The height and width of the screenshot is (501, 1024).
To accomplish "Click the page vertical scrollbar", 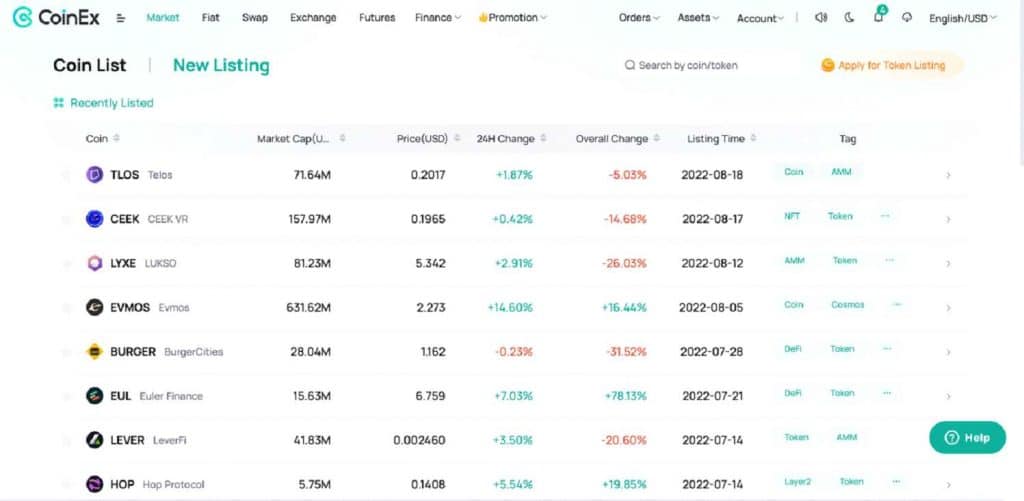I will click(x=1021, y=85).
